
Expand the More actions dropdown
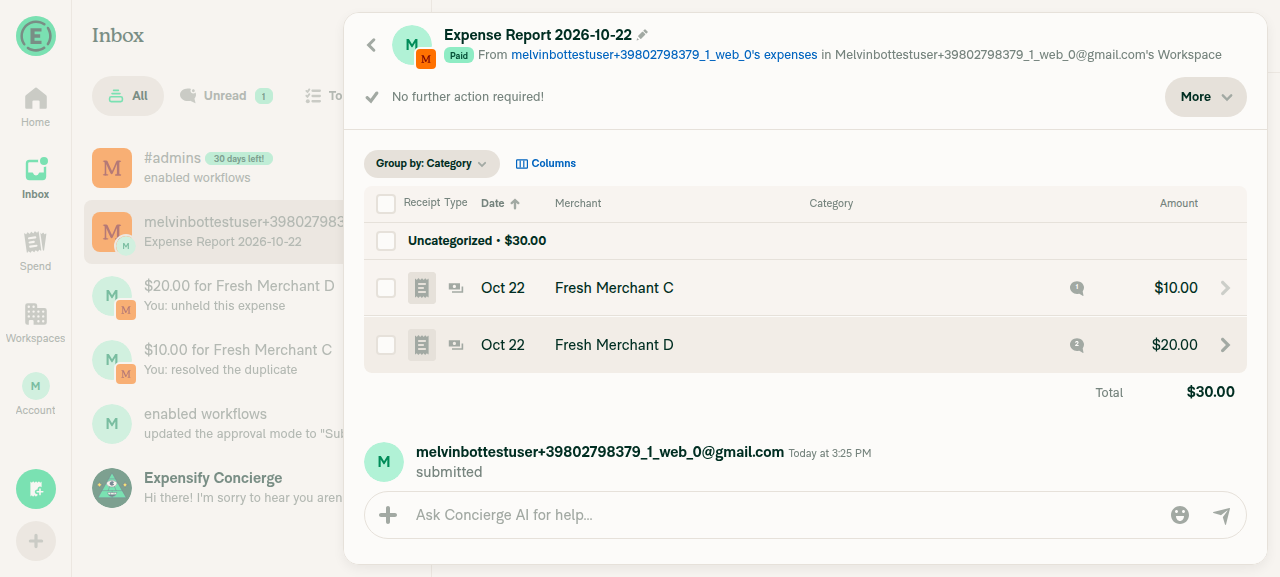(1206, 97)
